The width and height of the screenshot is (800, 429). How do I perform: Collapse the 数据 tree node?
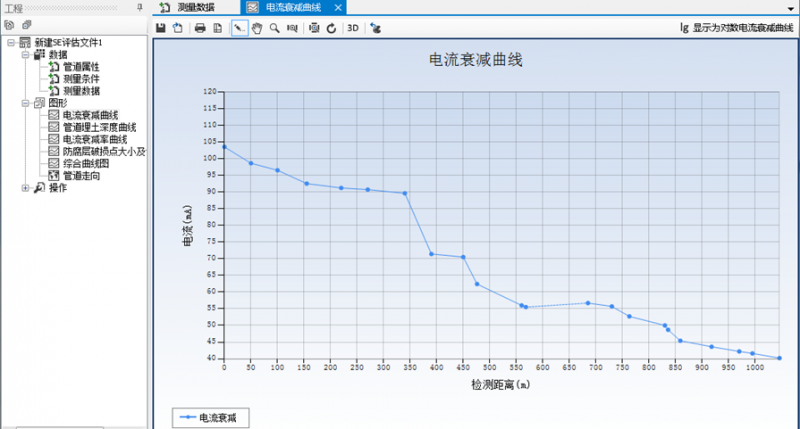25,55
